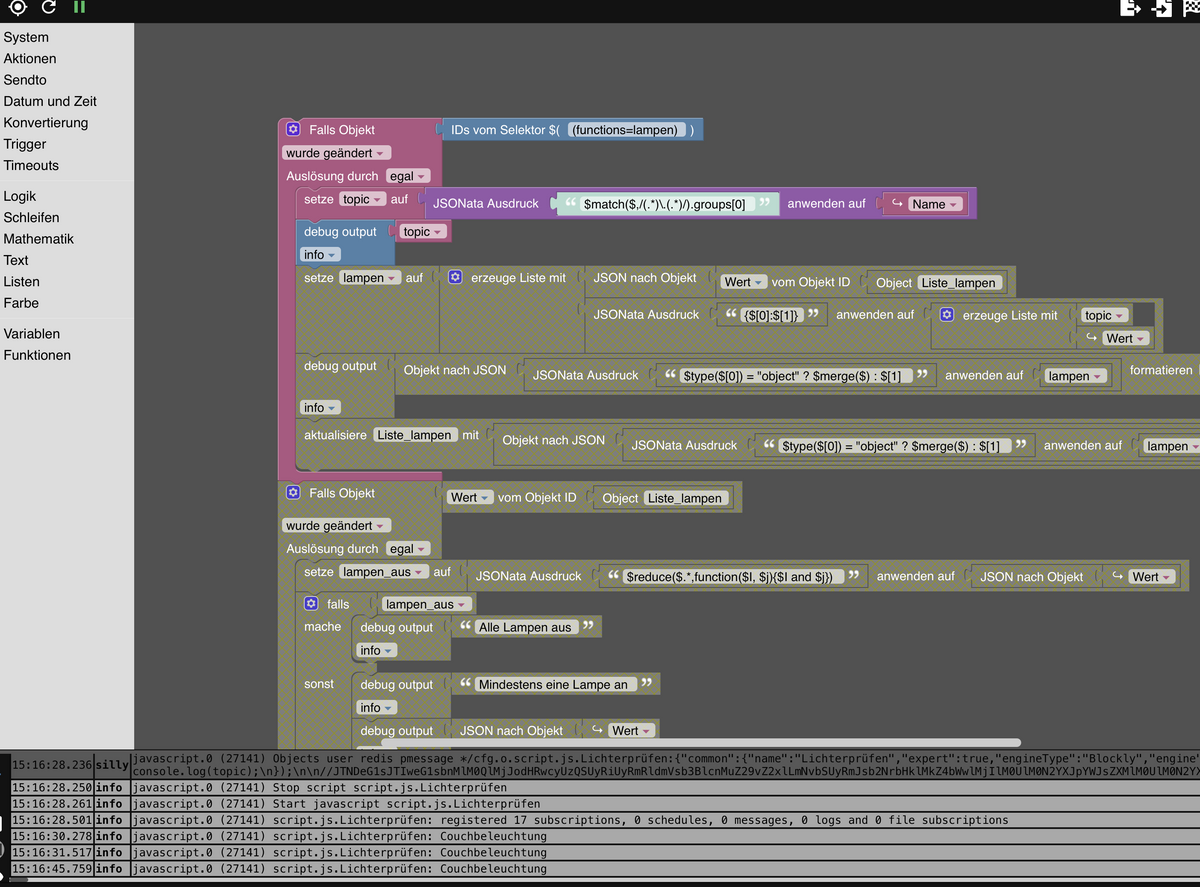Open info level dropdown under debug output topic
The width and height of the screenshot is (1200, 887).
pos(321,254)
